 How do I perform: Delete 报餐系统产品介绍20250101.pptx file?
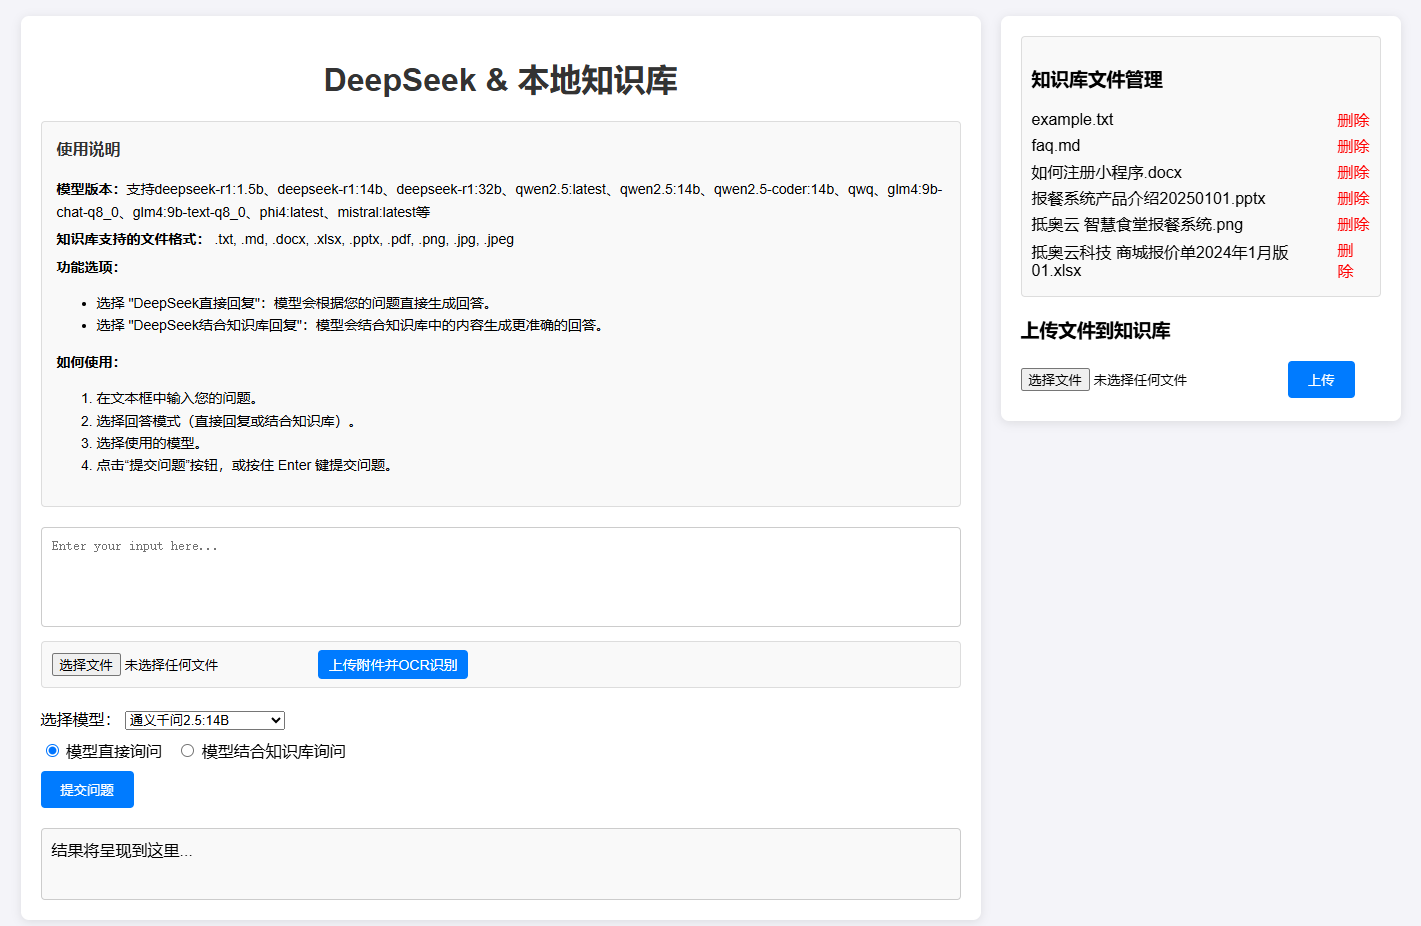[x=1353, y=198]
